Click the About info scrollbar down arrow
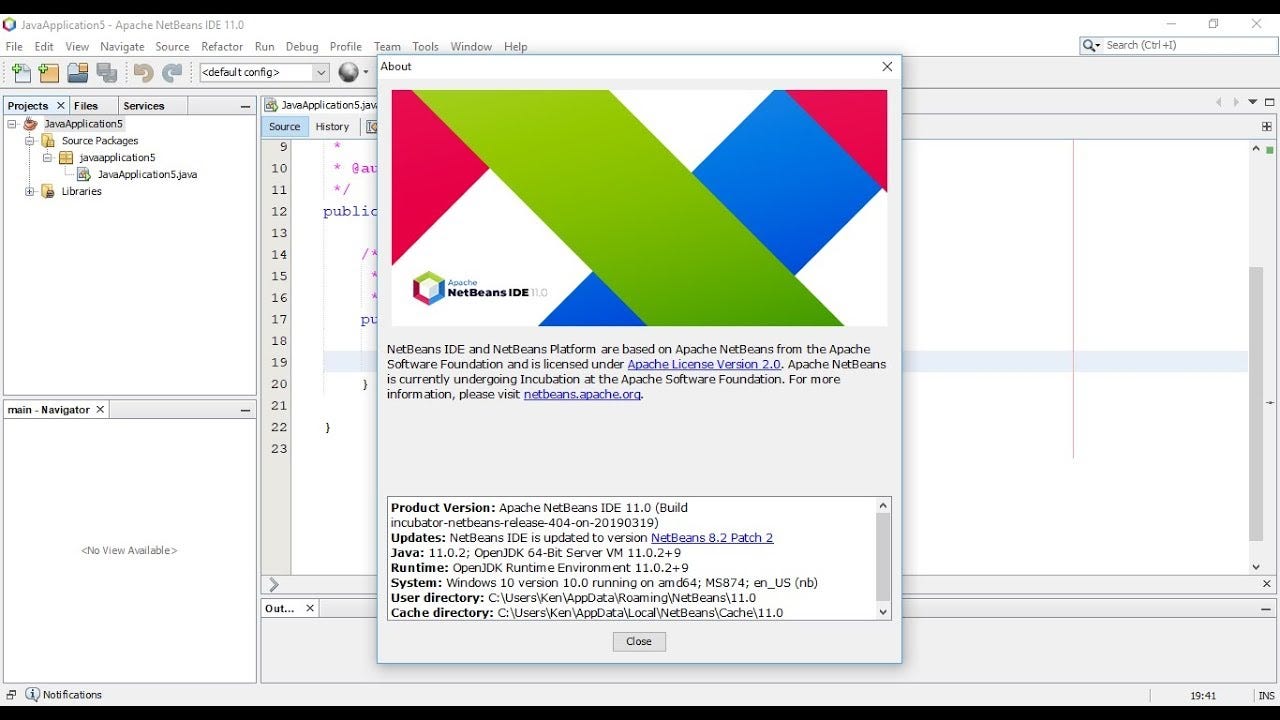 tap(883, 612)
